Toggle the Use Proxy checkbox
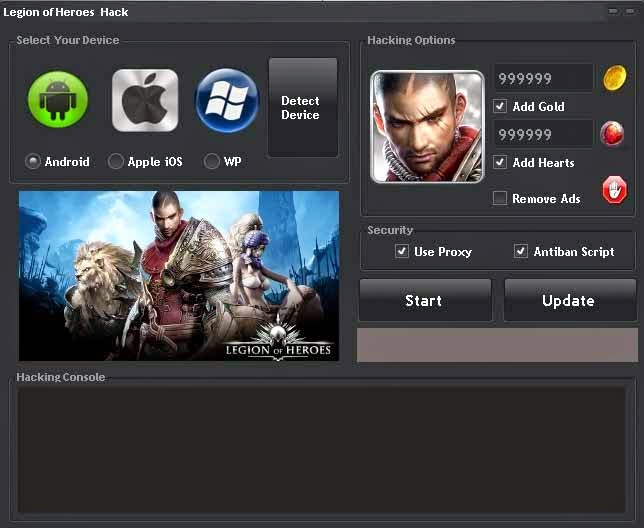The height and width of the screenshot is (528, 644). click(x=402, y=251)
